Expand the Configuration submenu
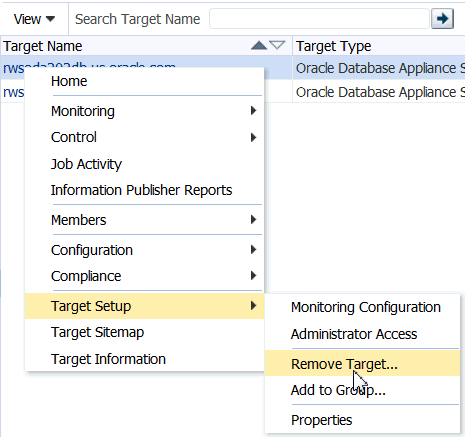The width and height of the screenshot is (465, 437). [145, 250]
